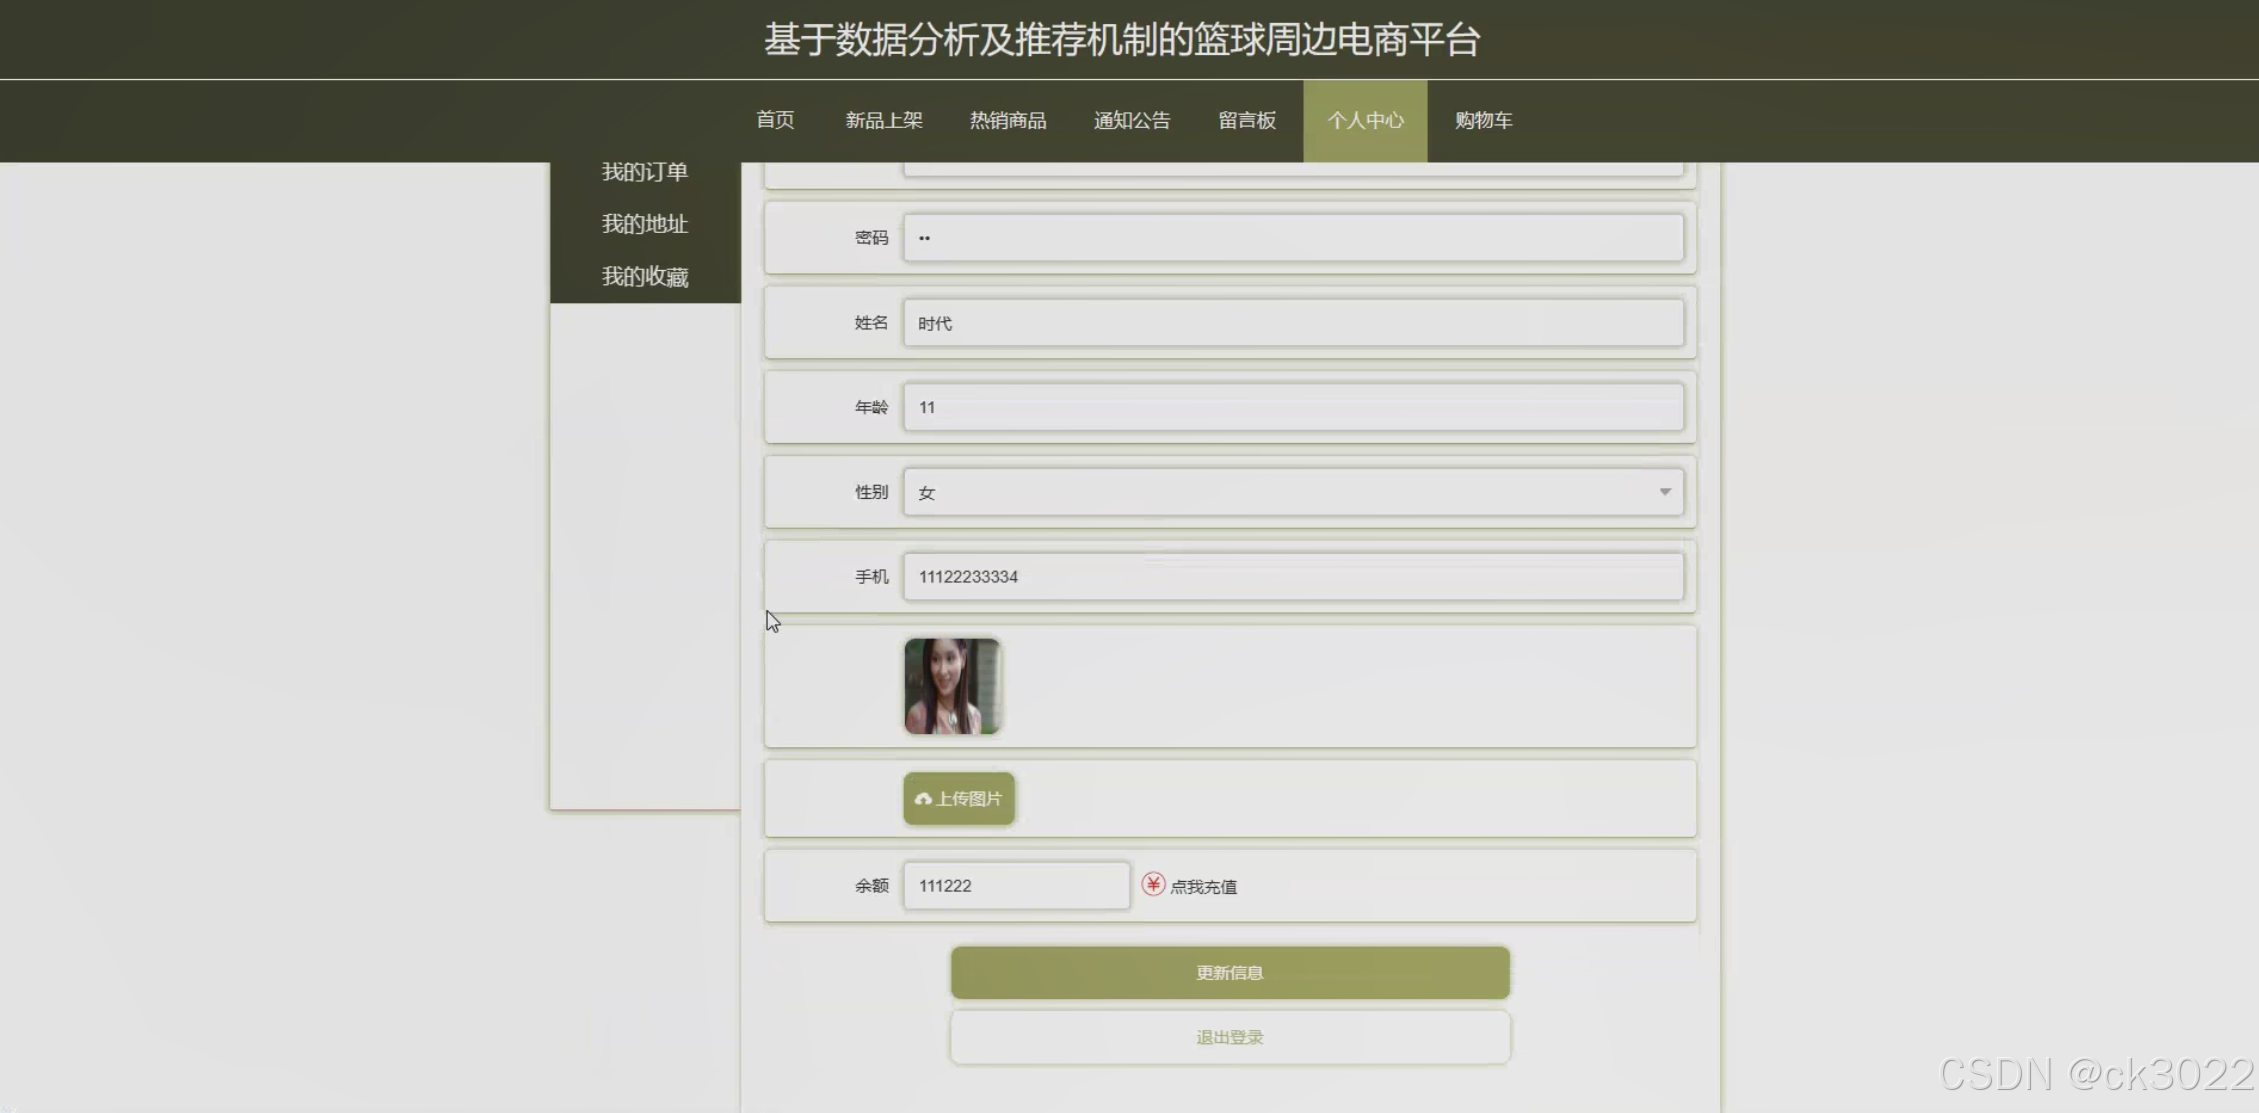Screen dimensions: 2259x1113
Task: Click the 退出登录 logout button
Action: (1230, 1038)
